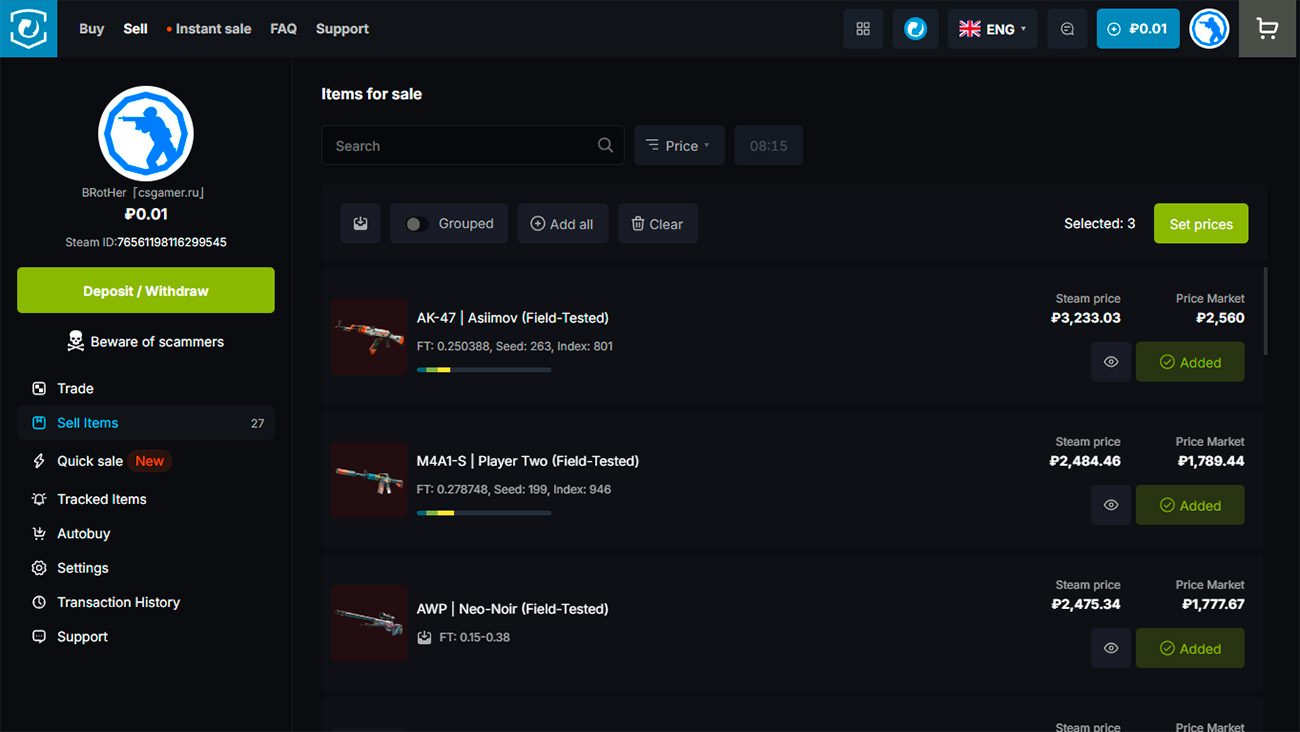Click the M4A1-S | Player Two (Field-Tested) title
1300x732 pixels.
tap(528, 461)
